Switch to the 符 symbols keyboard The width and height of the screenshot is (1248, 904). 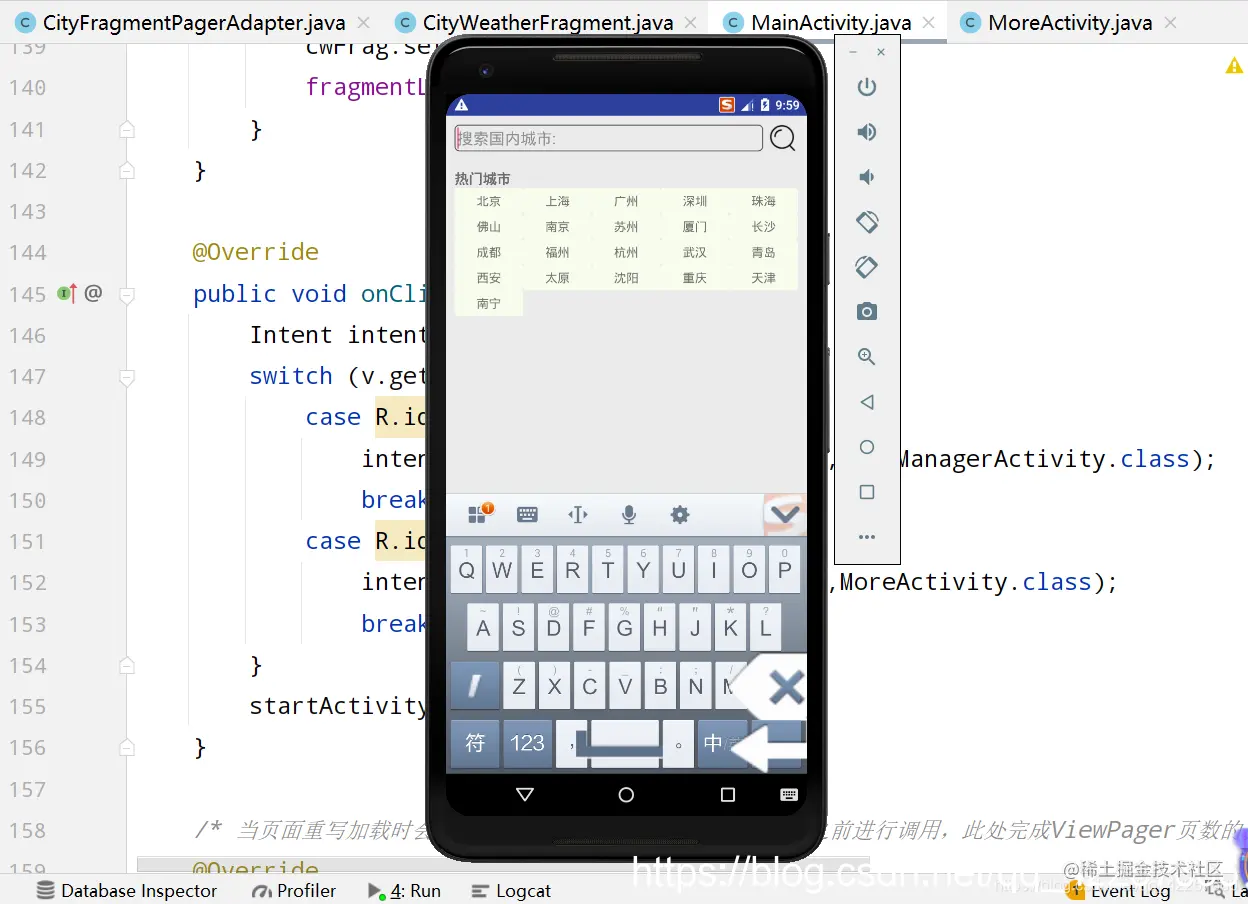475,743
